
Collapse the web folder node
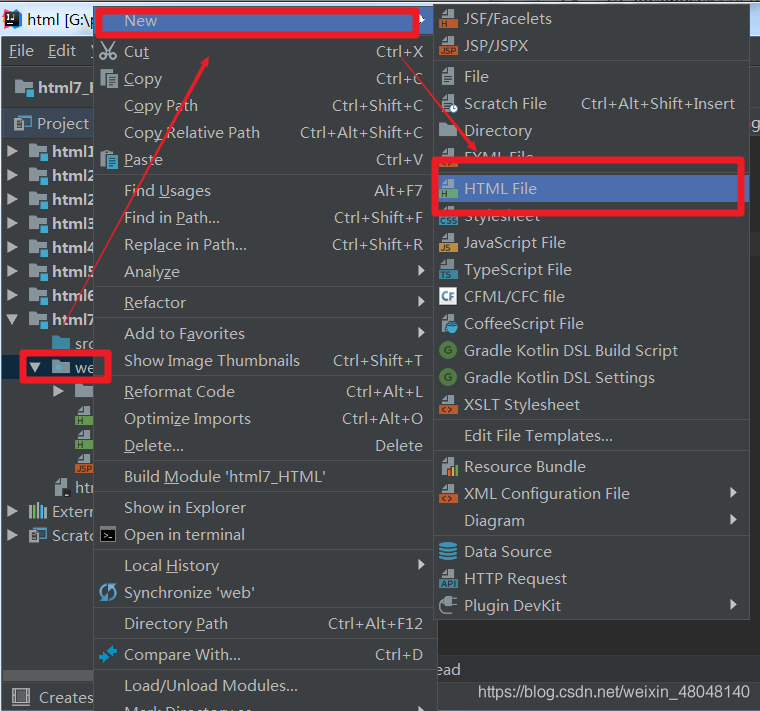35,367
